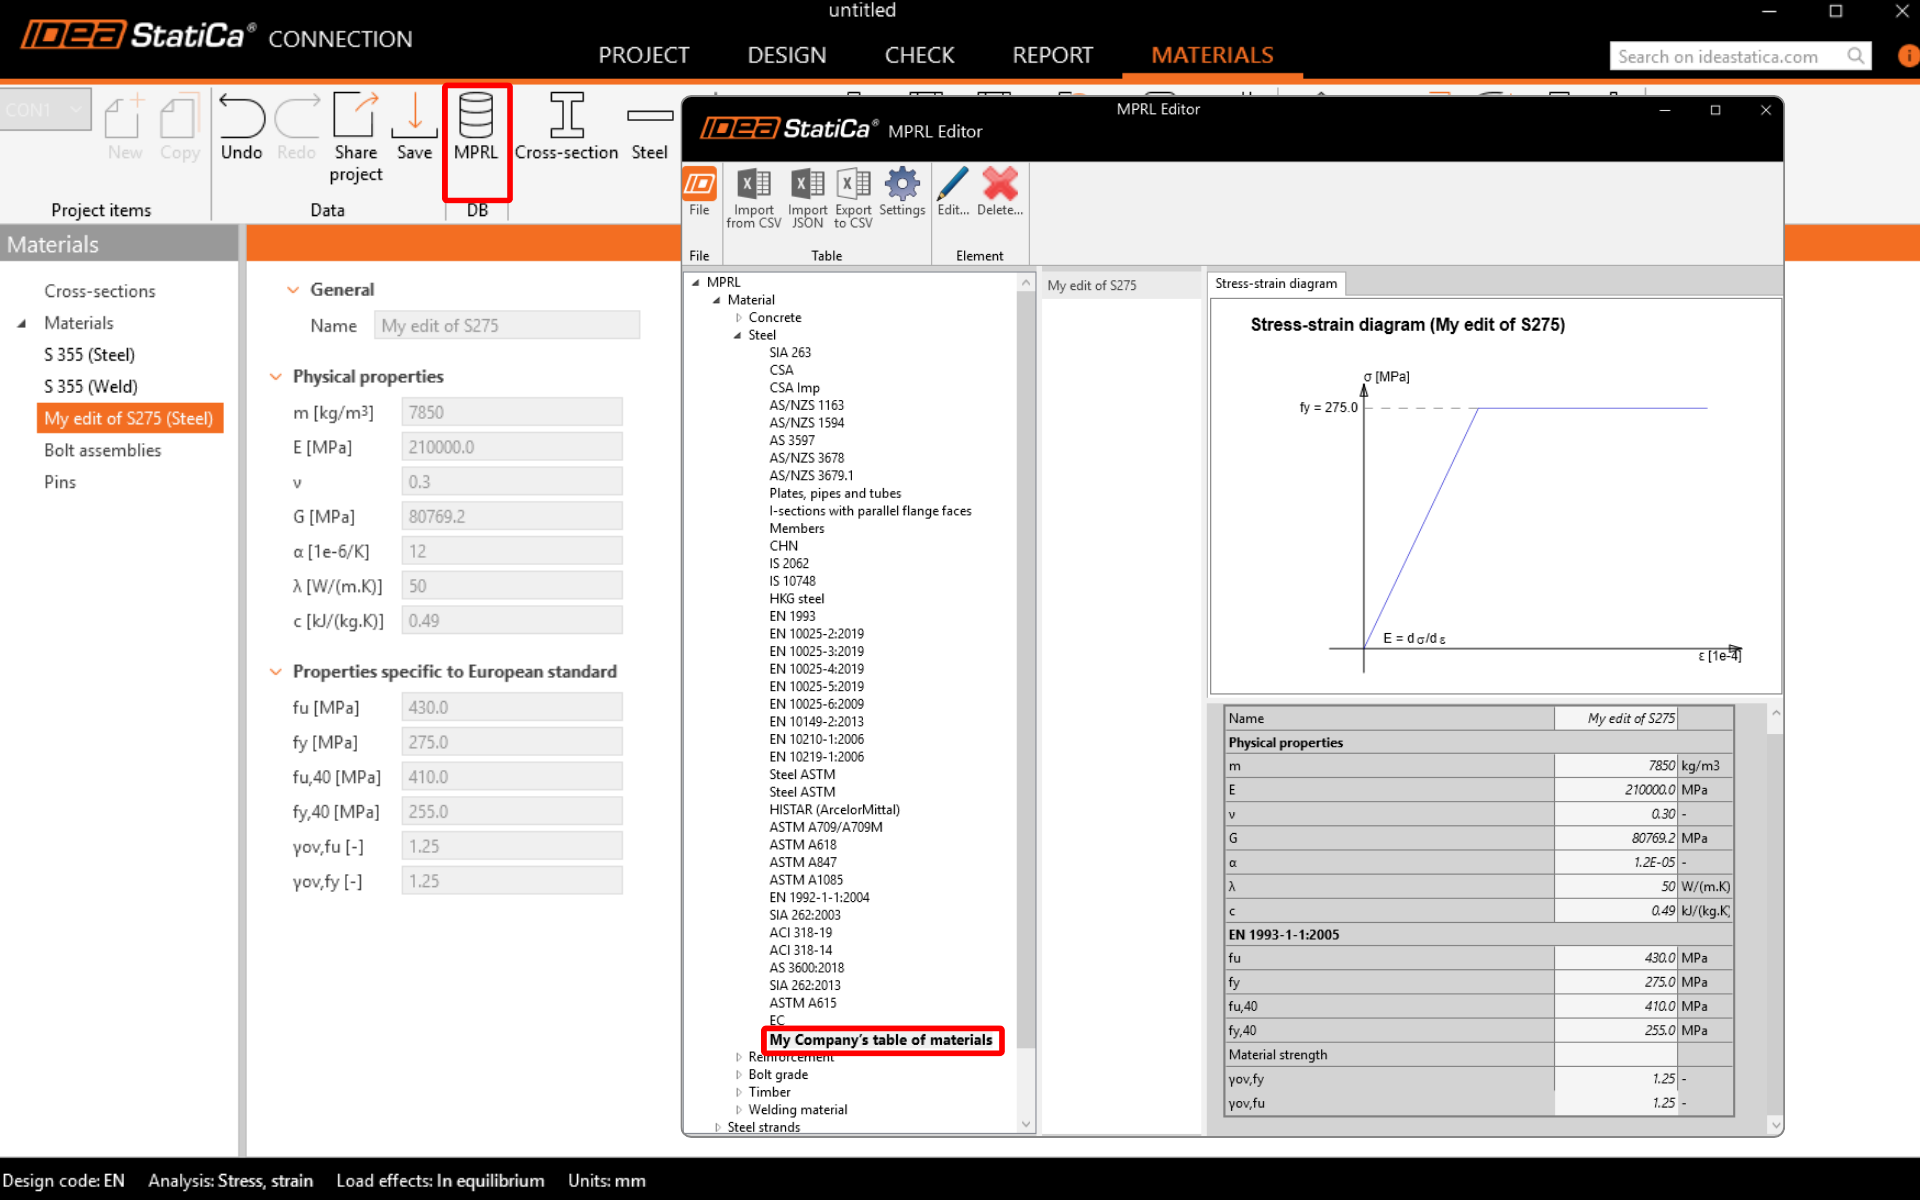
Task: Select S 355 (Weld) material
Action: pos(91,387)
